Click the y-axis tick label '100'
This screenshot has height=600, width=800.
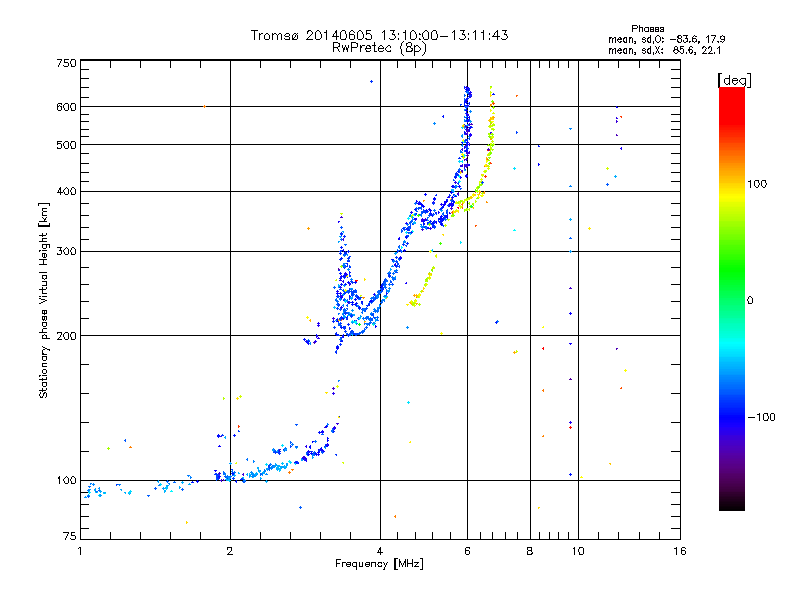pyautogui.click(x=66, y=481)
